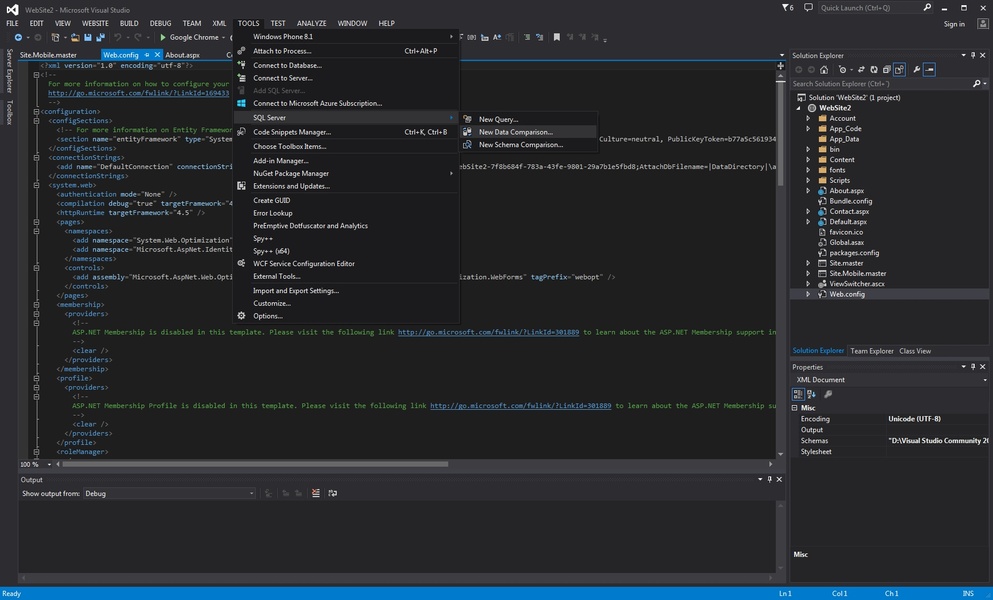Click Clear All icon in Output panel
The width and height of the screenshot is (993, 600).
pyautogui.click(x=316, y=493)
